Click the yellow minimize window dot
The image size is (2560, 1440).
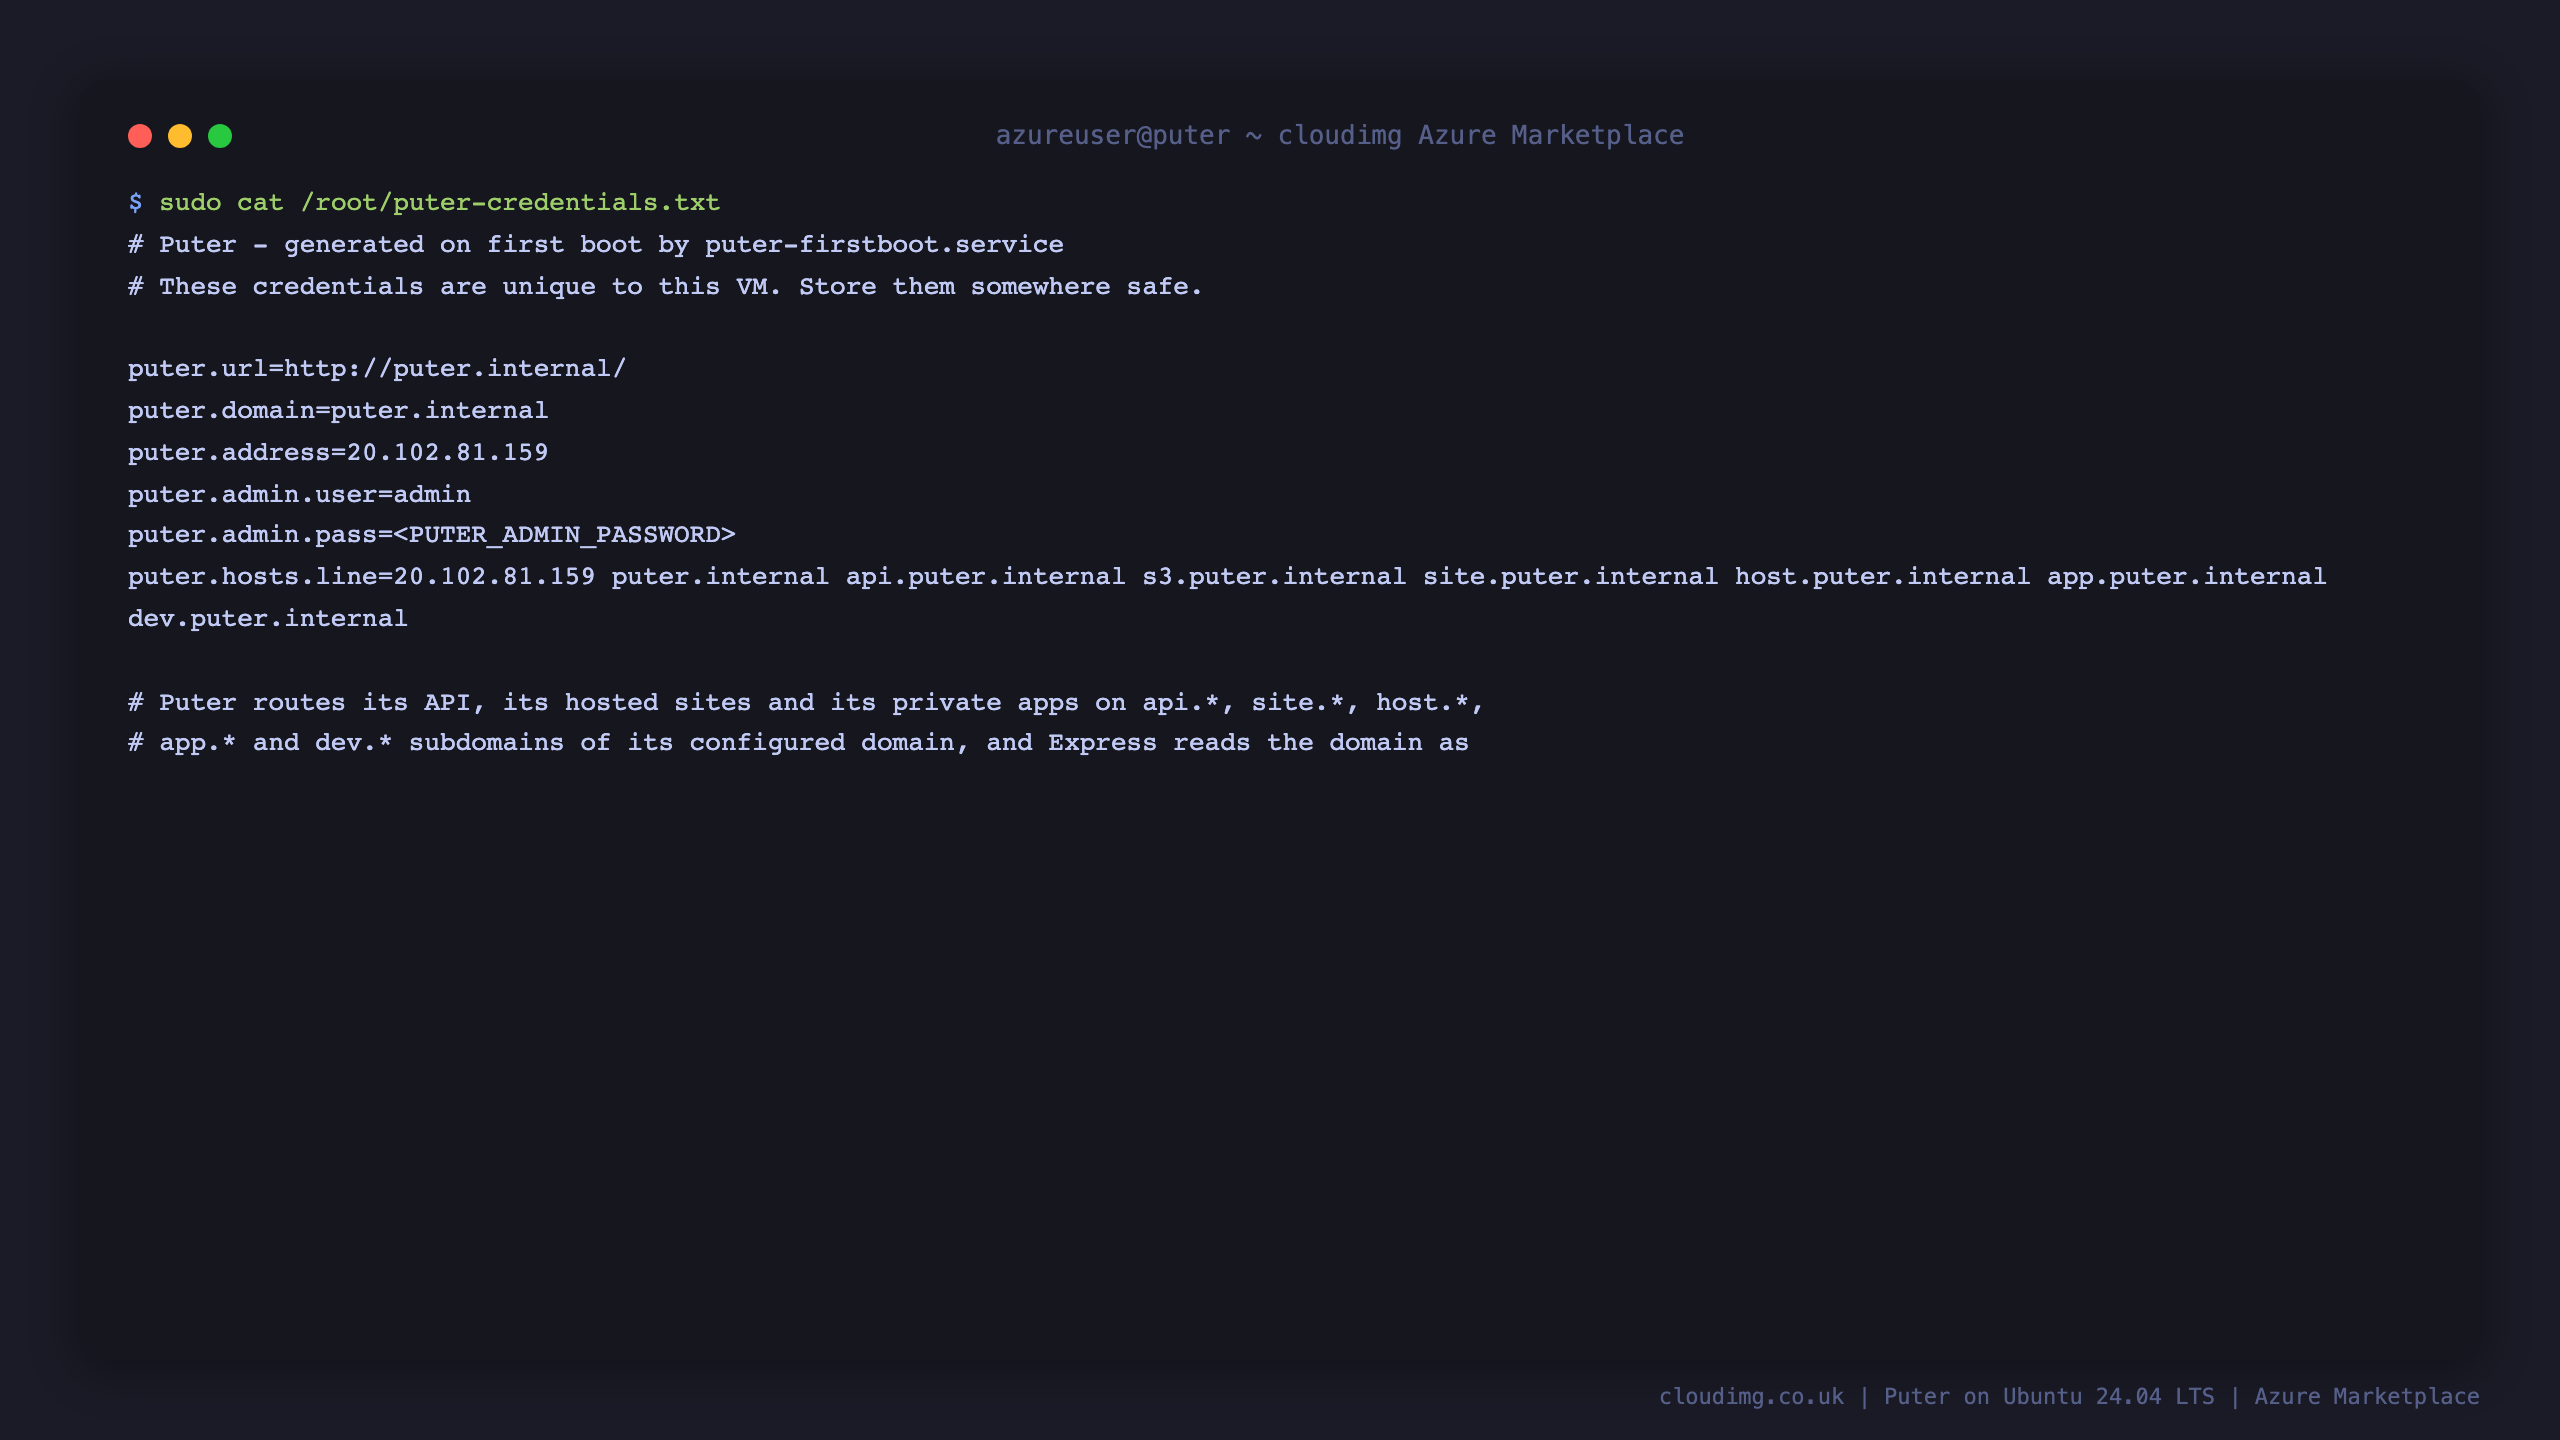tap(180, 136)
